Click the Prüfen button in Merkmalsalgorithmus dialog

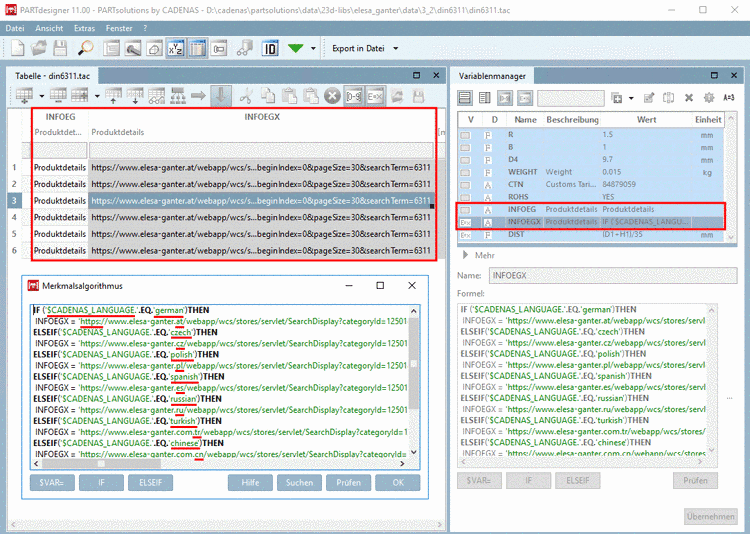[348, 483]
